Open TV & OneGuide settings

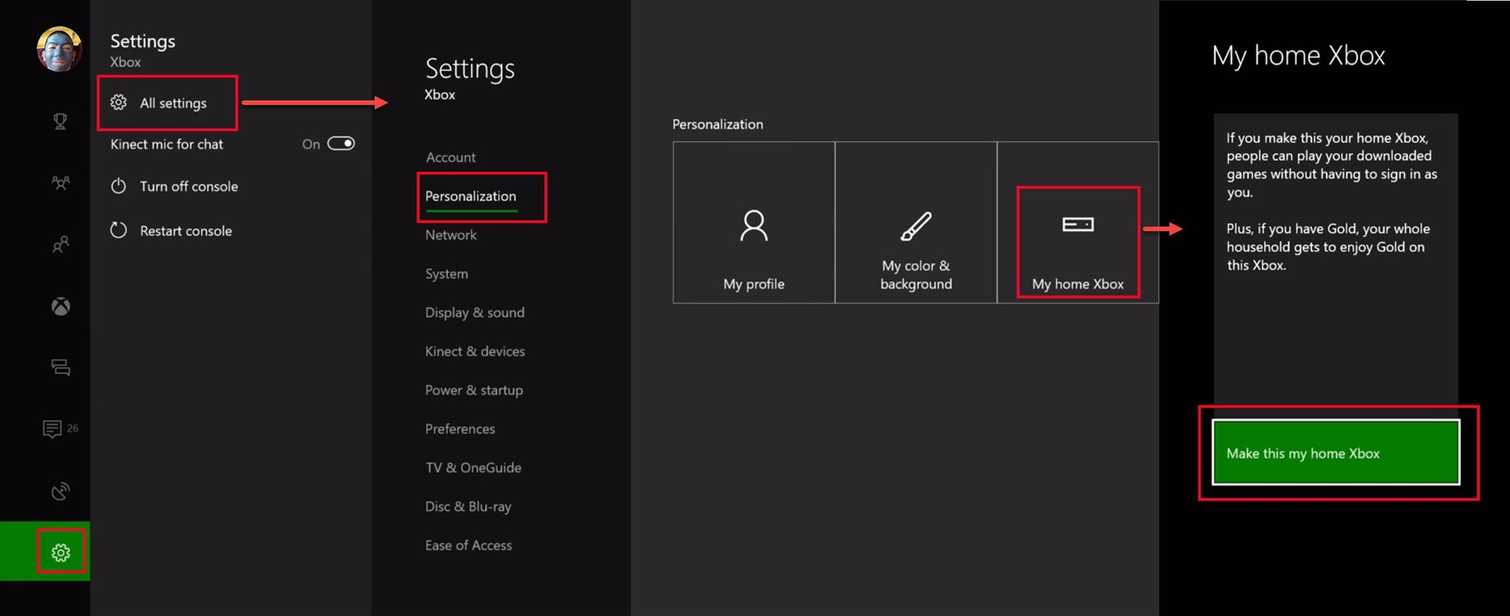(x=473, y=468)
